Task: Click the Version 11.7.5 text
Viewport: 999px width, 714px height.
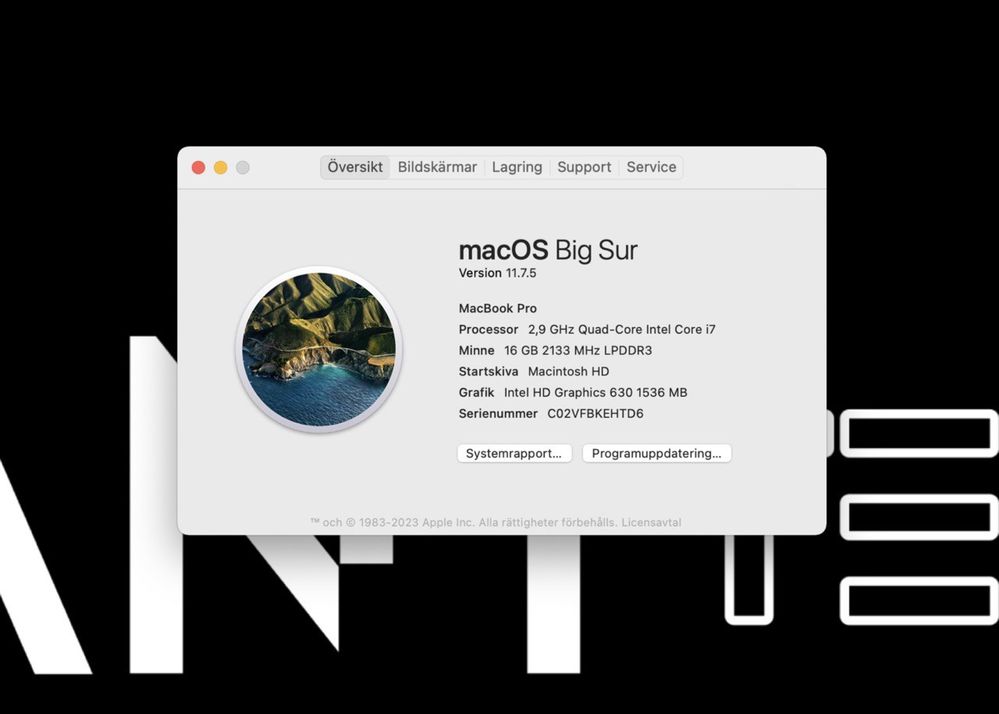Action: (x=497, y=273)
